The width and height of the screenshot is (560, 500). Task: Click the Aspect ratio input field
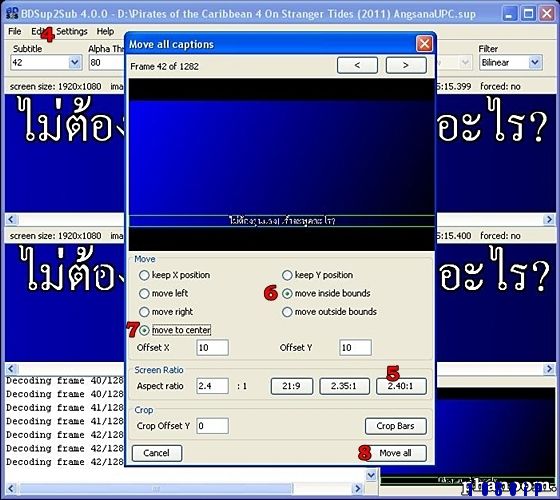[212, 386]
